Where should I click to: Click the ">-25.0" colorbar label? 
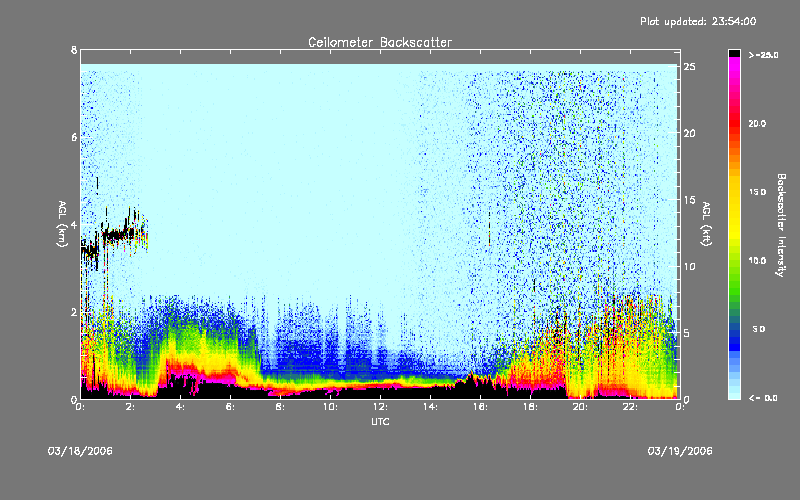[x=763, y=55]
